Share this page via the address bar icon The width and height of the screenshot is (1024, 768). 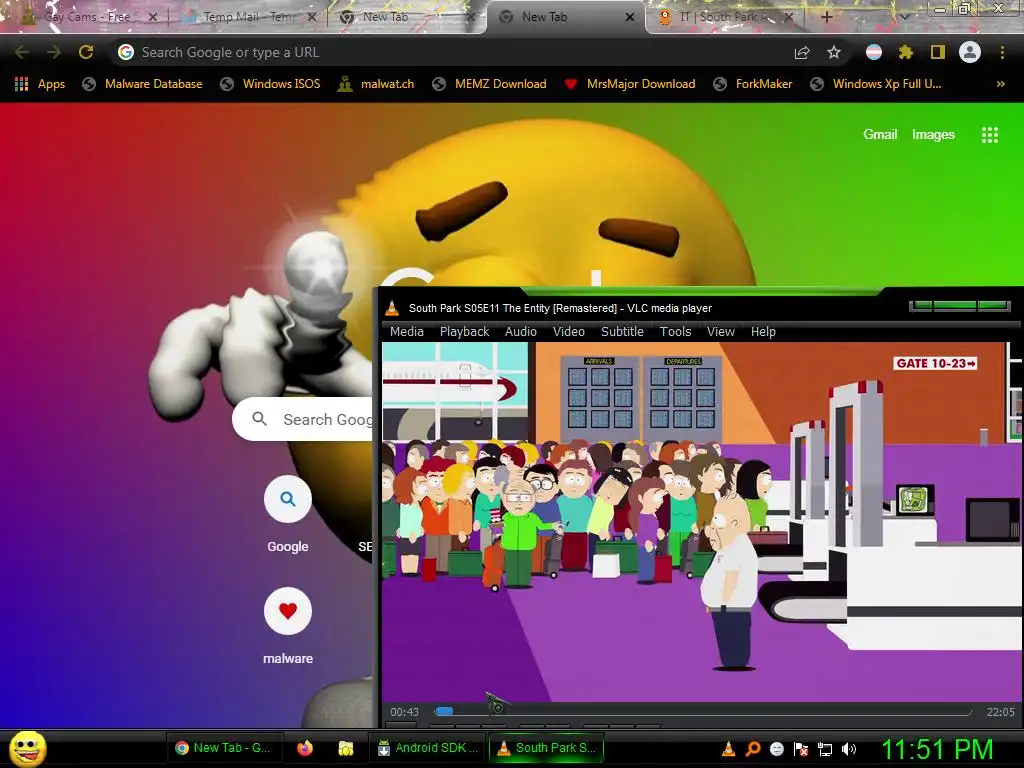(802, 53)
